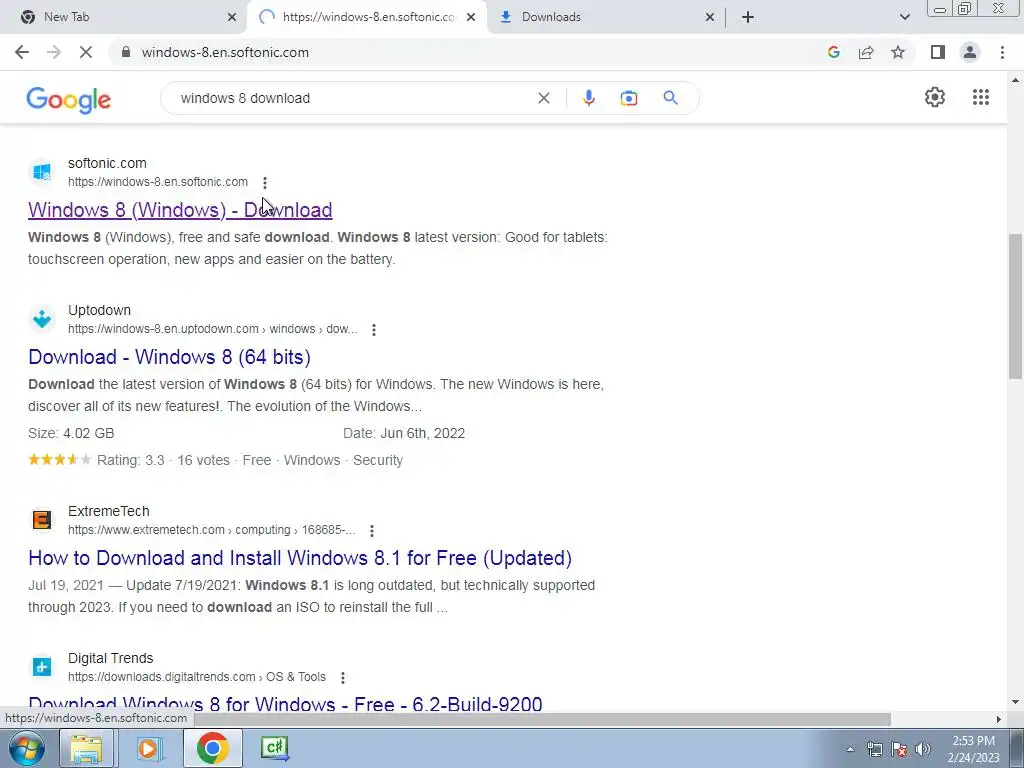Image resolution: width=1024 pixels, height=768 pixels.
Task: Click the address bar URL
Action: pyautogui.click(x=225, y=52)
